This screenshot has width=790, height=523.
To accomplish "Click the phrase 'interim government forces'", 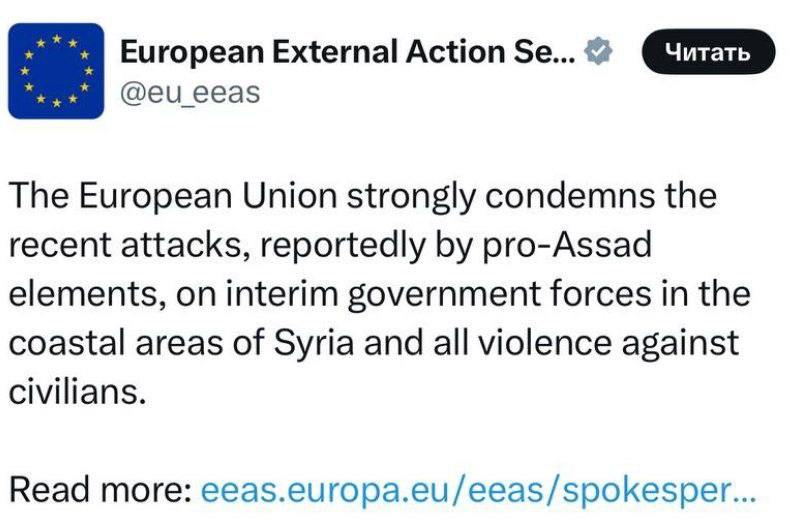I will coord(446,293).
